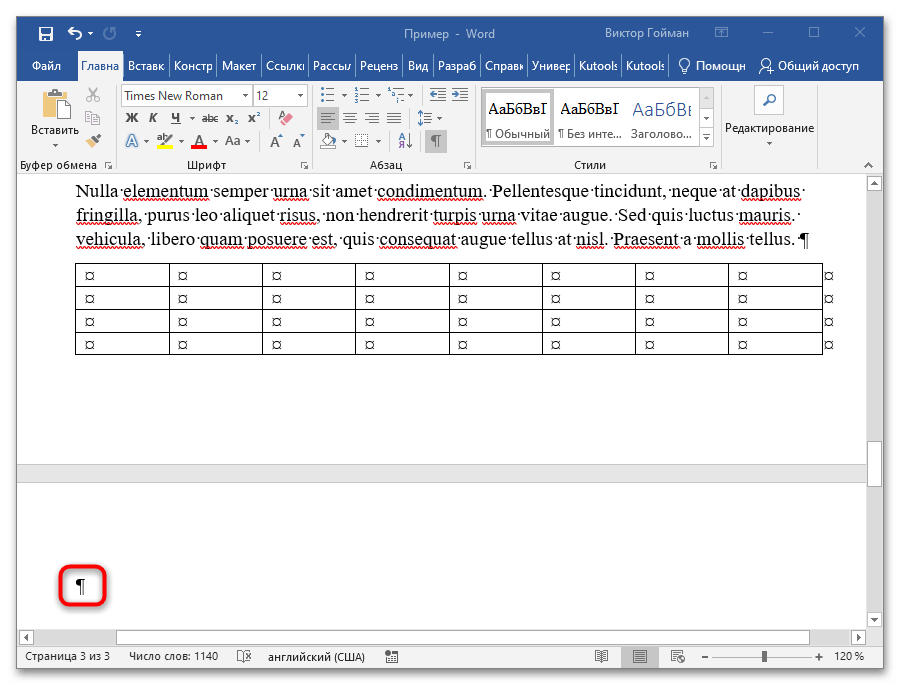
Task: Click the английский (США) language indicator
Action: pyautogui.click(x=316, y=656)
